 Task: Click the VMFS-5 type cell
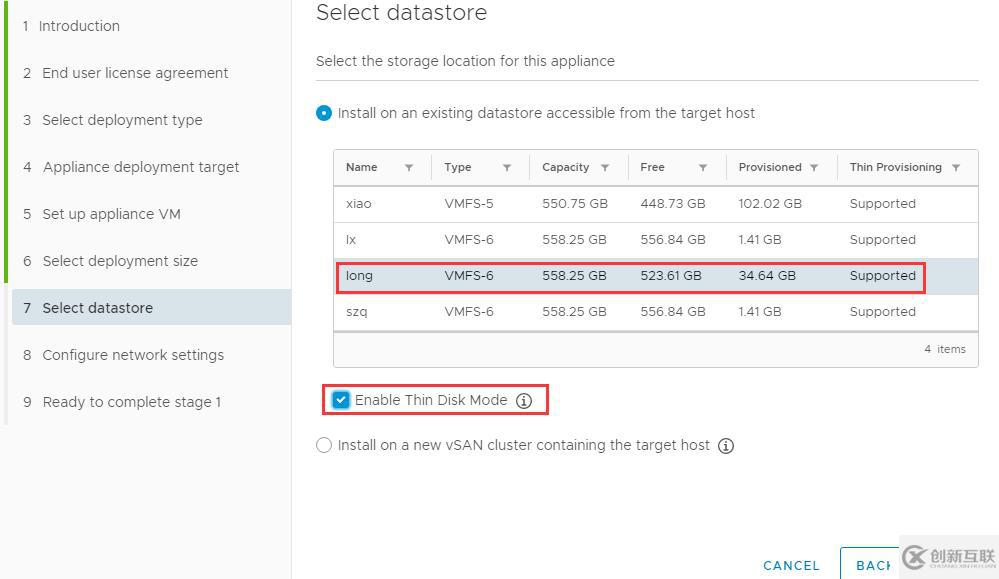(x=468, y=204)
